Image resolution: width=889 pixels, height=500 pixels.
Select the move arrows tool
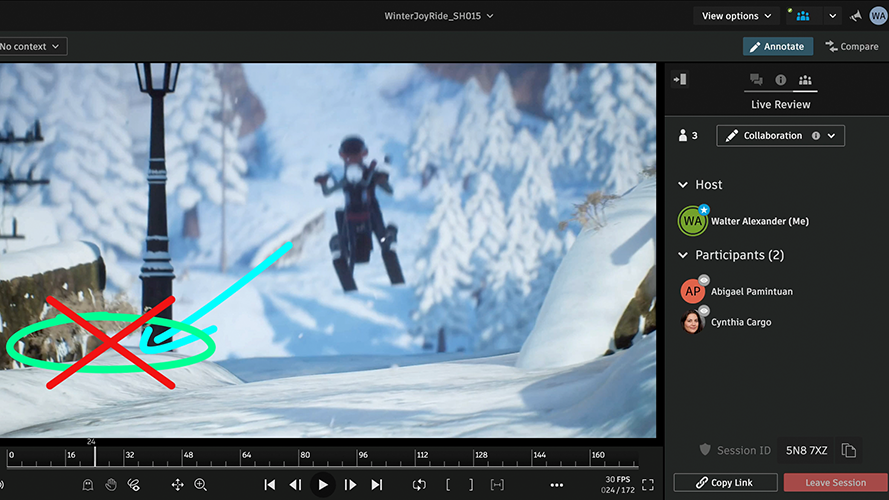(177, 485)
